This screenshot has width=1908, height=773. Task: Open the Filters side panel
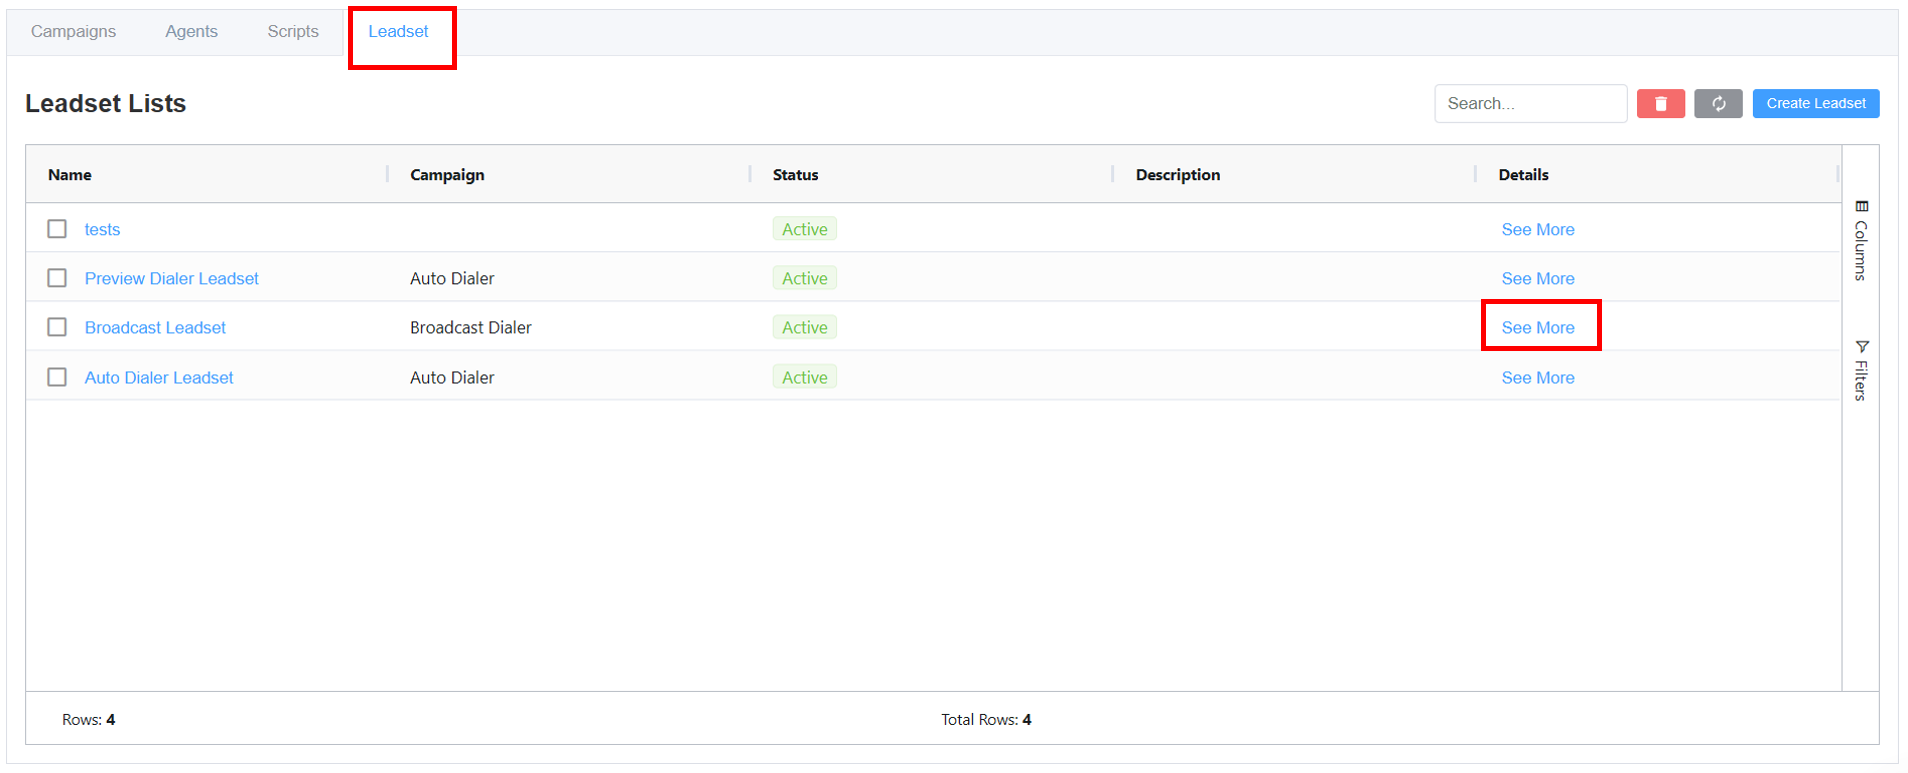pyautogui.click(x=1860, y=370)
